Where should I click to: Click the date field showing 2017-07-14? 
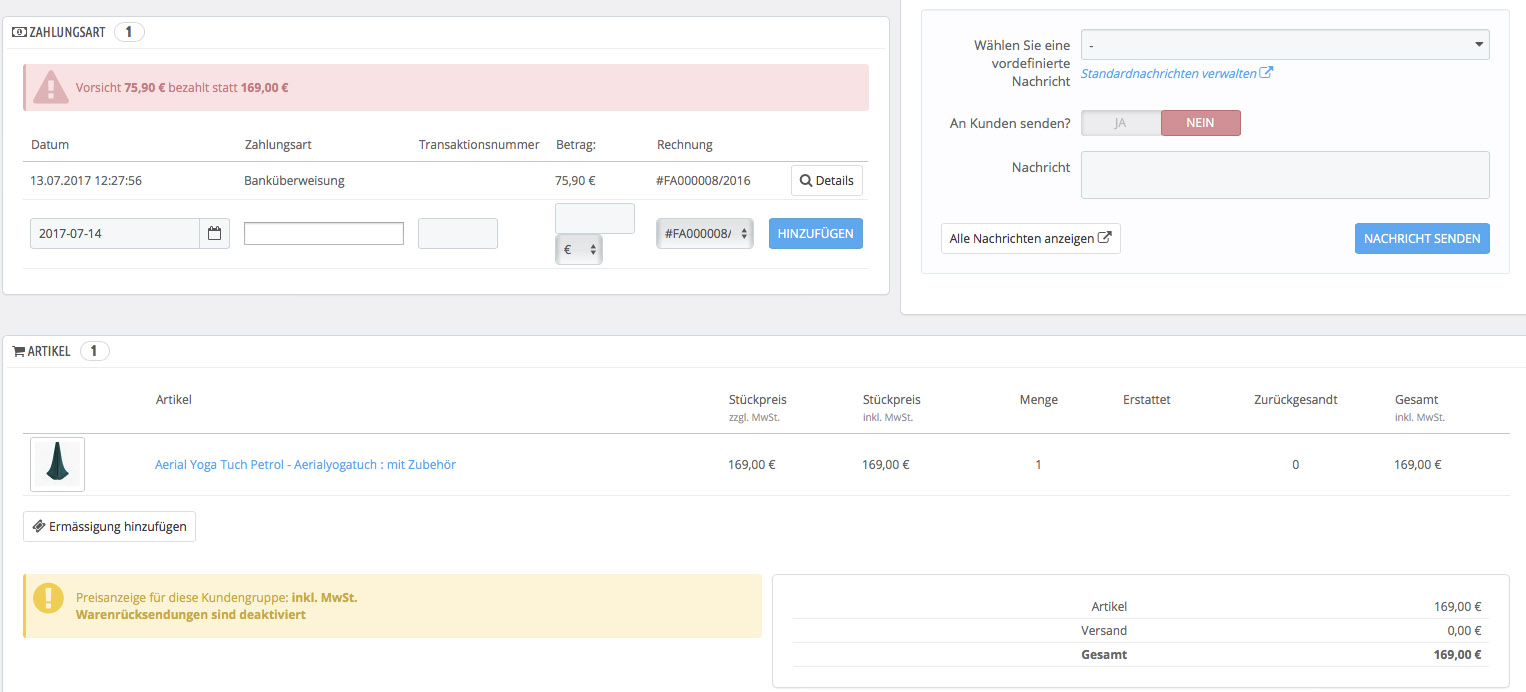[x=115, y=234]
